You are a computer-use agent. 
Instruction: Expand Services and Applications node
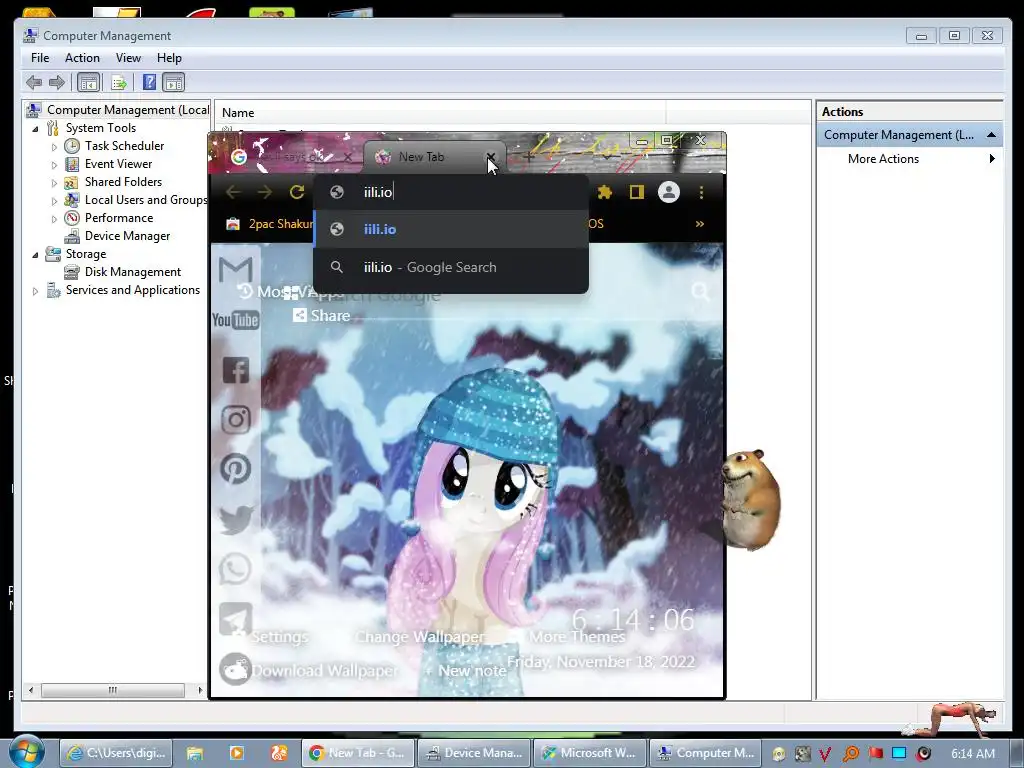[x=35, y=291]
